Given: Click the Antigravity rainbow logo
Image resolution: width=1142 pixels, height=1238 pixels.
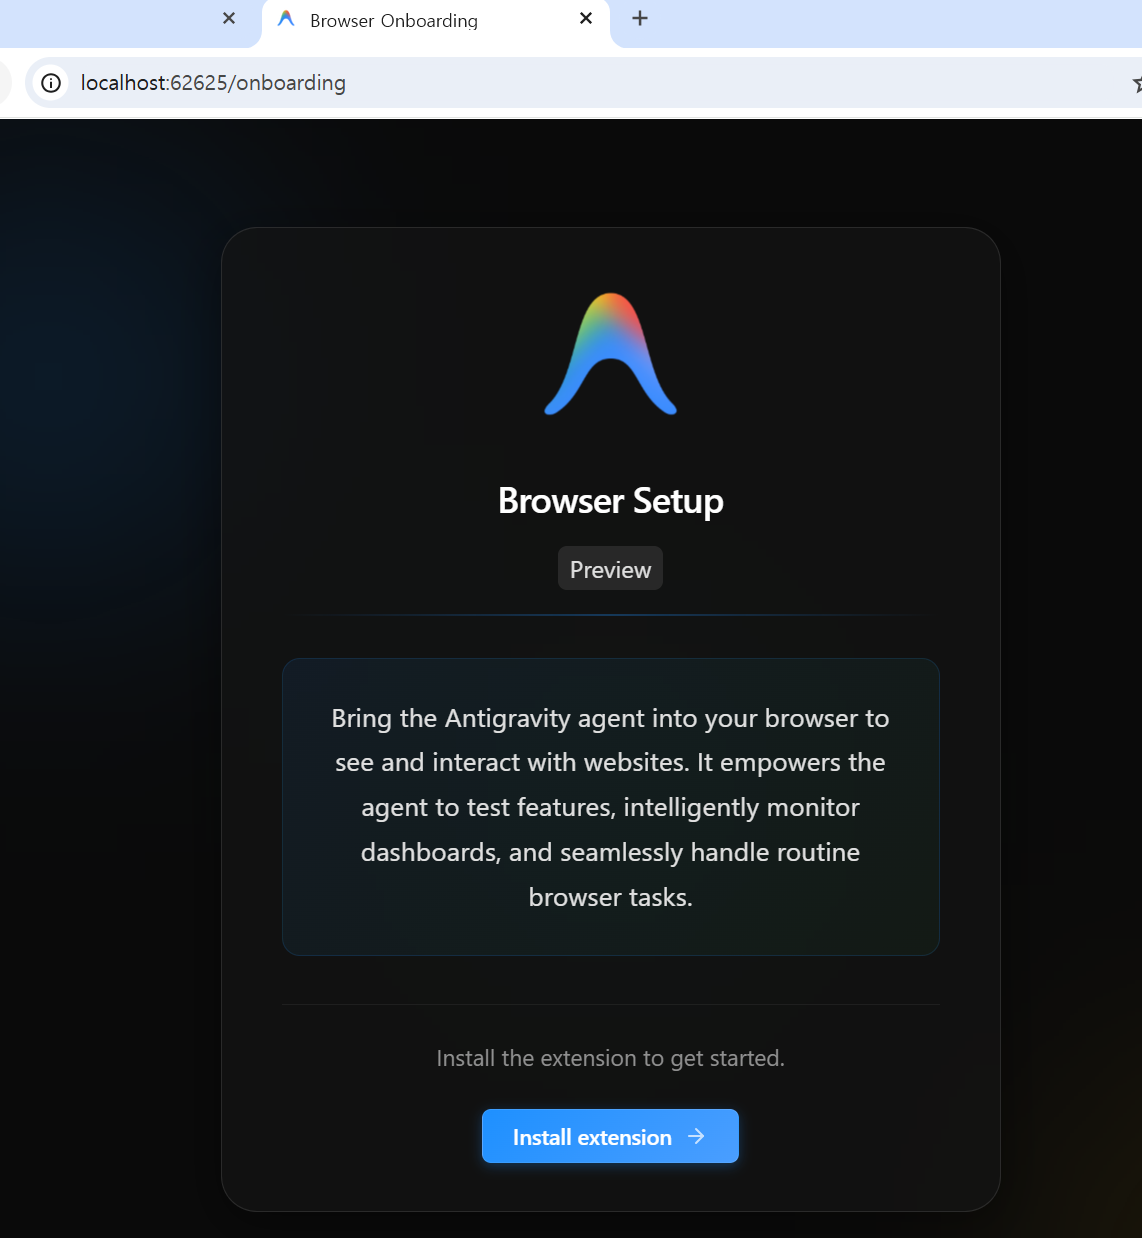Looking at the screenshot, I should (x=610, y=354).
